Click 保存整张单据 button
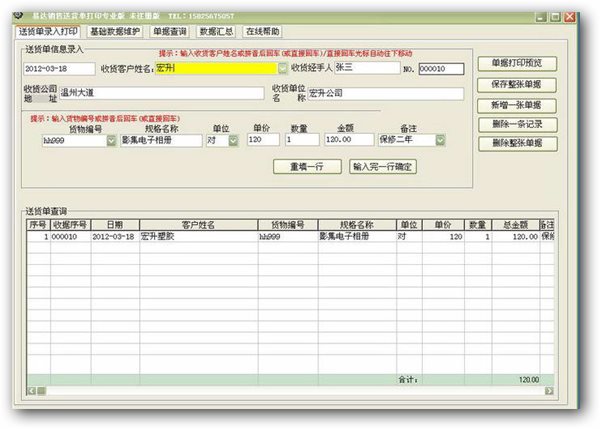The width and height of the screenshot is (600, 429). coord(517,85)
